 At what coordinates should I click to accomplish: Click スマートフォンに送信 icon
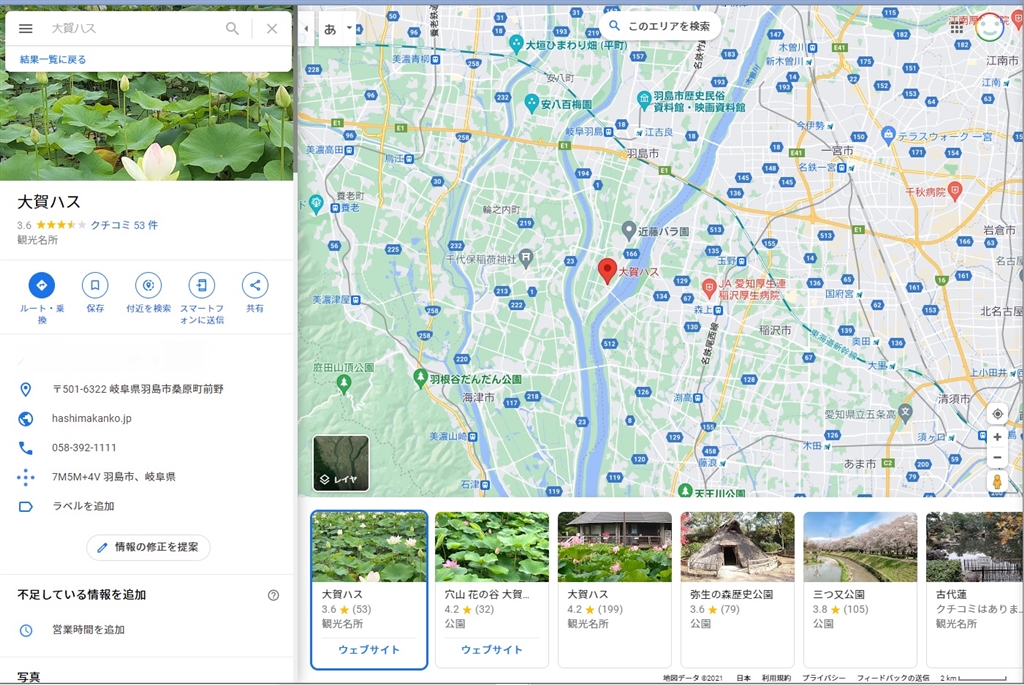202,285
